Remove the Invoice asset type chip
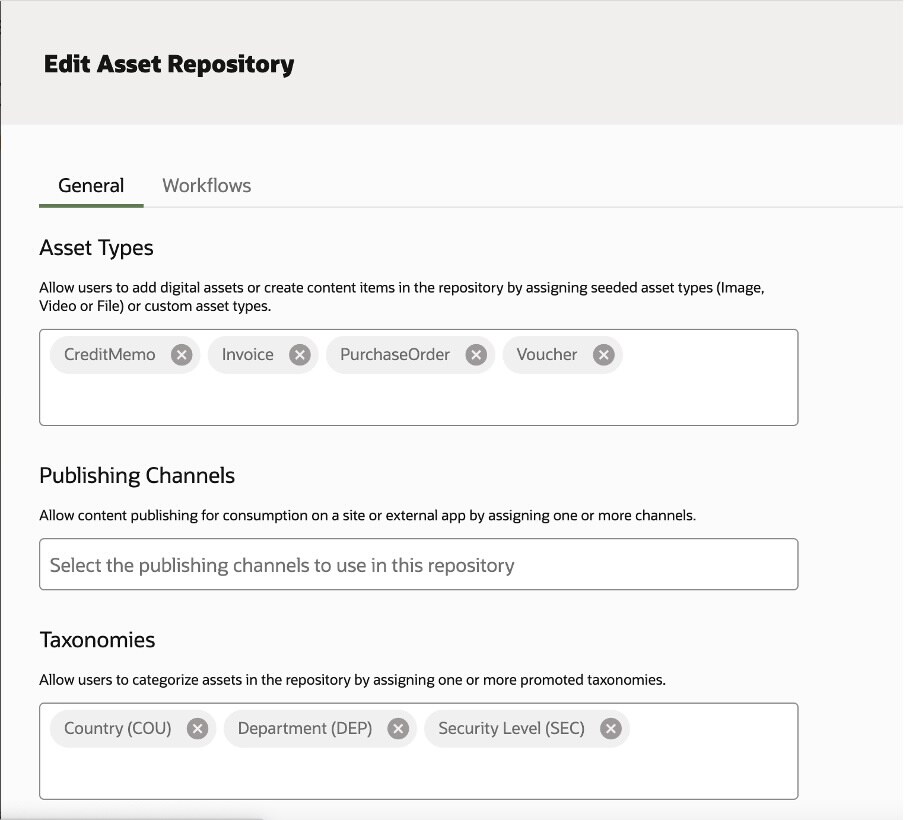Screen dimensions: 904x820 [x=299, y=355]
